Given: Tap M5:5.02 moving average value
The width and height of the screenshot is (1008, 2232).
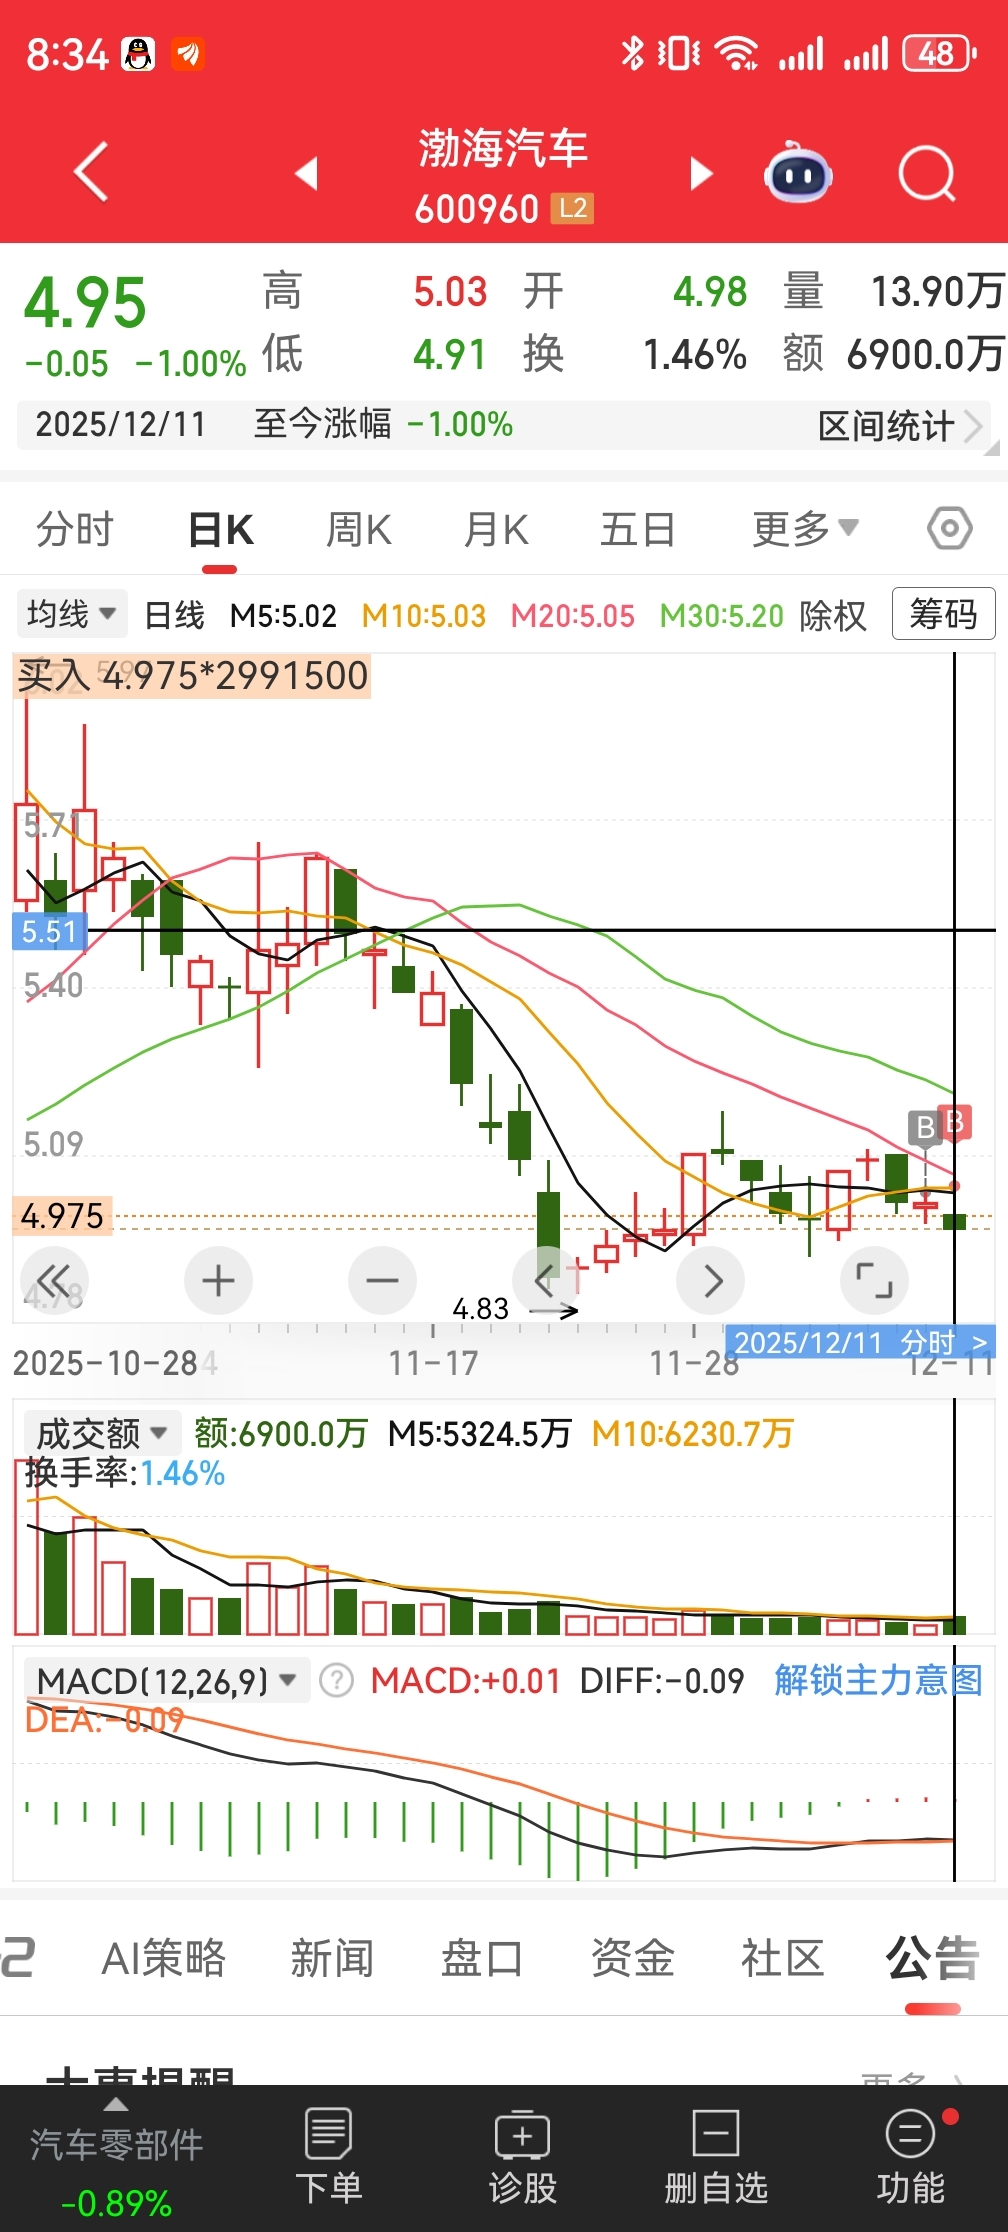Looking at the screenshot, I should [283, 615].
